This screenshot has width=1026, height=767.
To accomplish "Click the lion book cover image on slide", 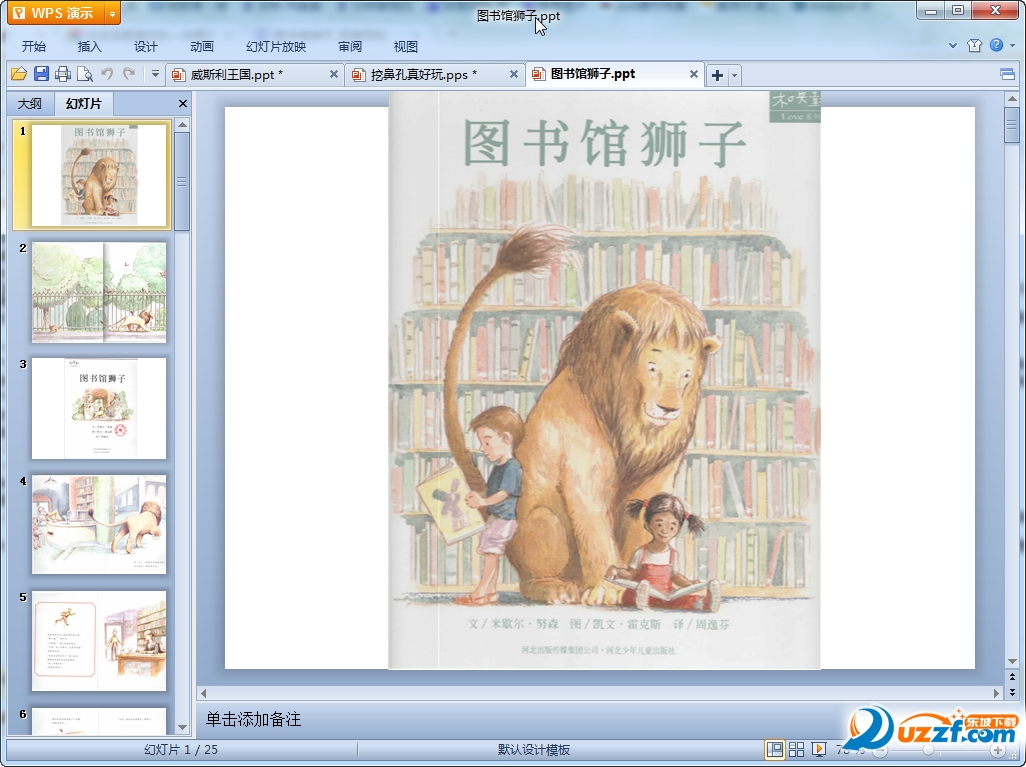I will click(605, 380).
